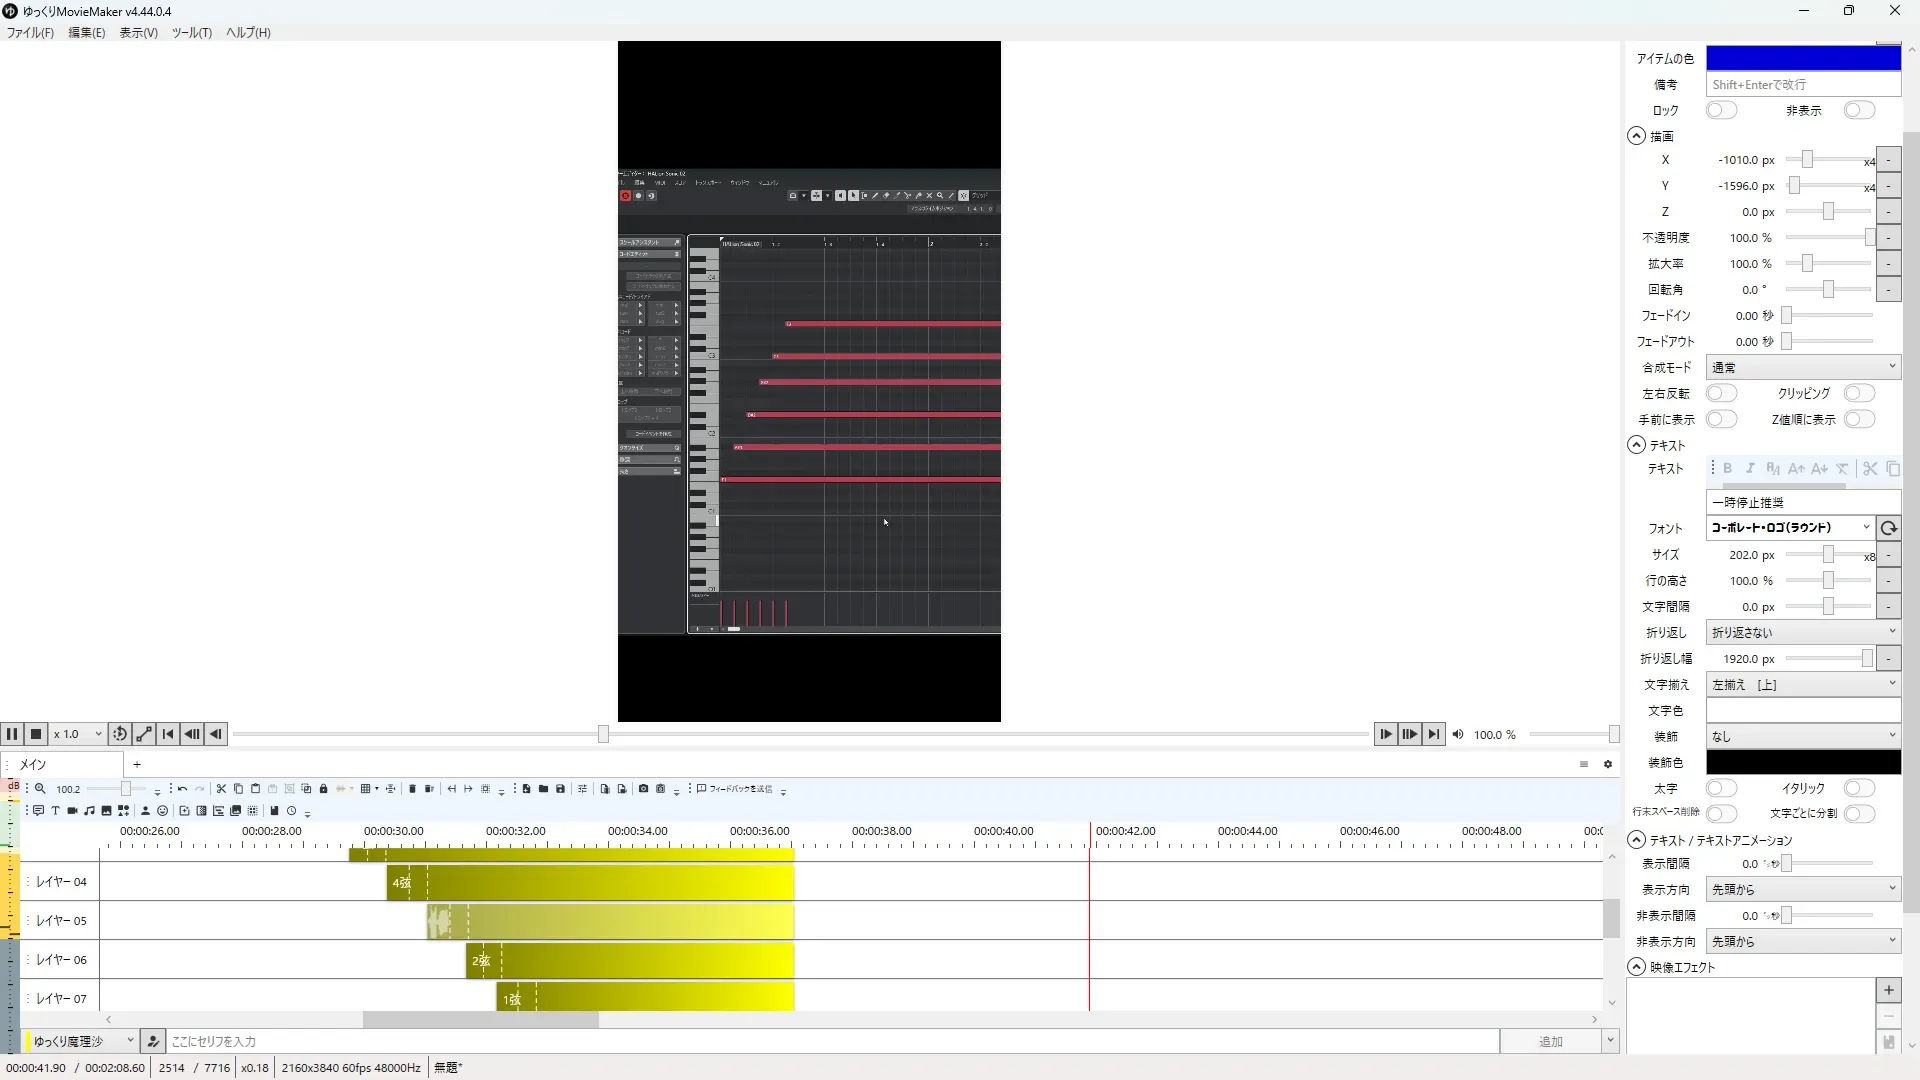
Task: Click the cut scissors icon in timeline toolbar
Action: [221, 789]
